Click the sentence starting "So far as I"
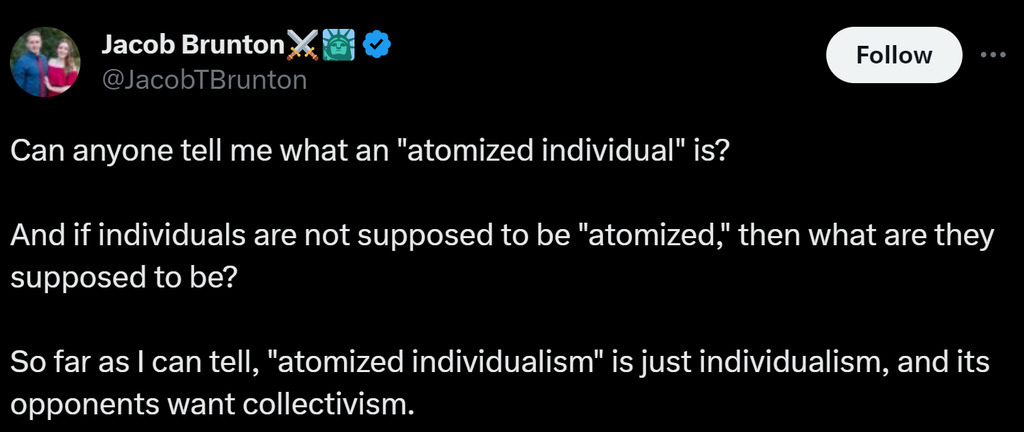Screen dimensions: 1024x432 coord(500,382)
